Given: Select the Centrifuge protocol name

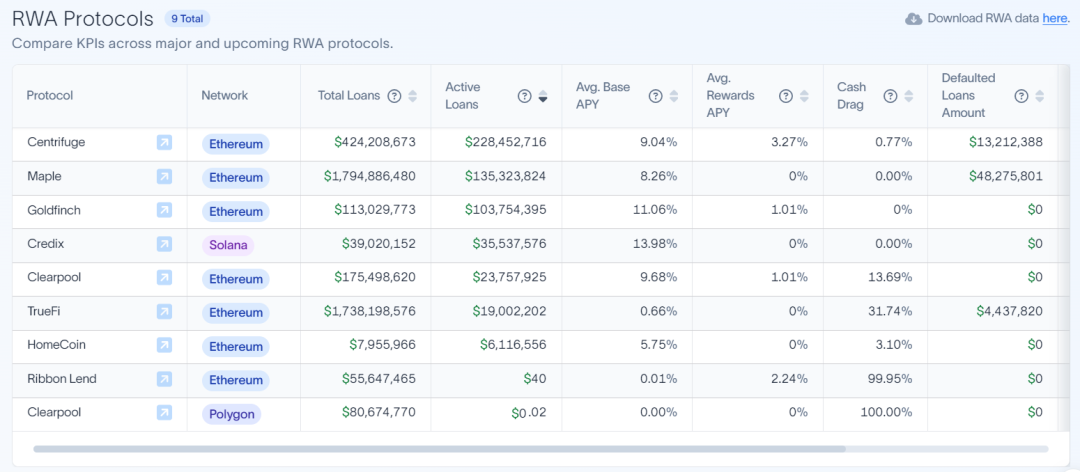Looking at the screenshot, I should click(56, 143).
